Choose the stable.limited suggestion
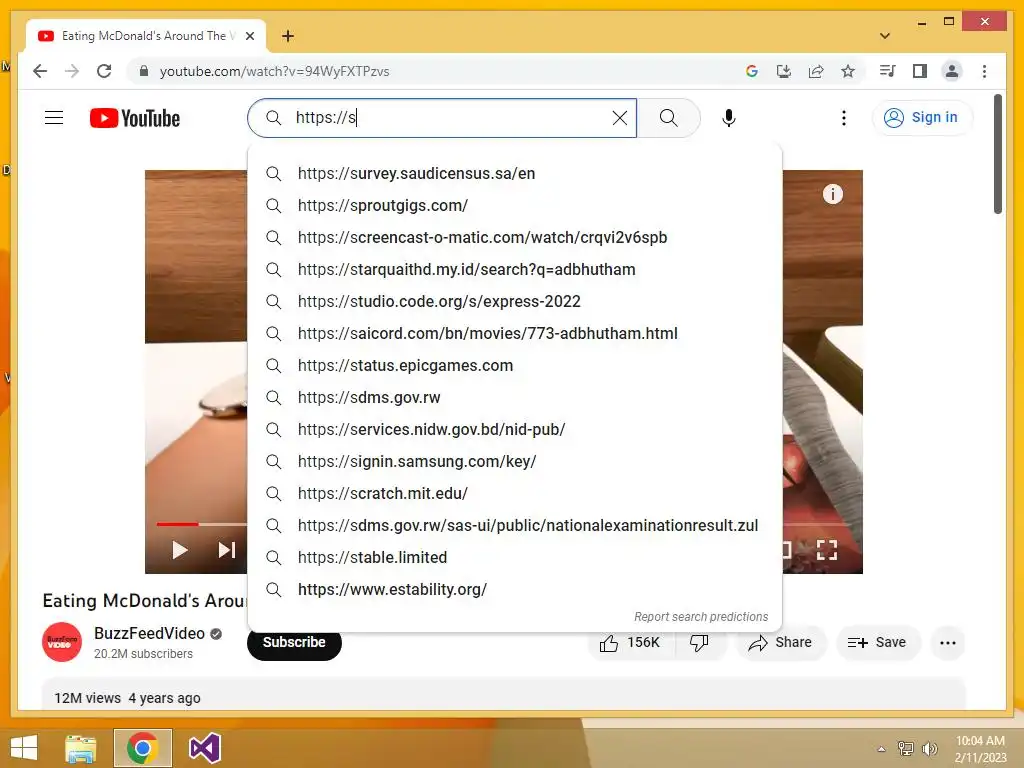The height and width of the screenshot is (768, 1024). pyautogui.click(x=515, y=558)
